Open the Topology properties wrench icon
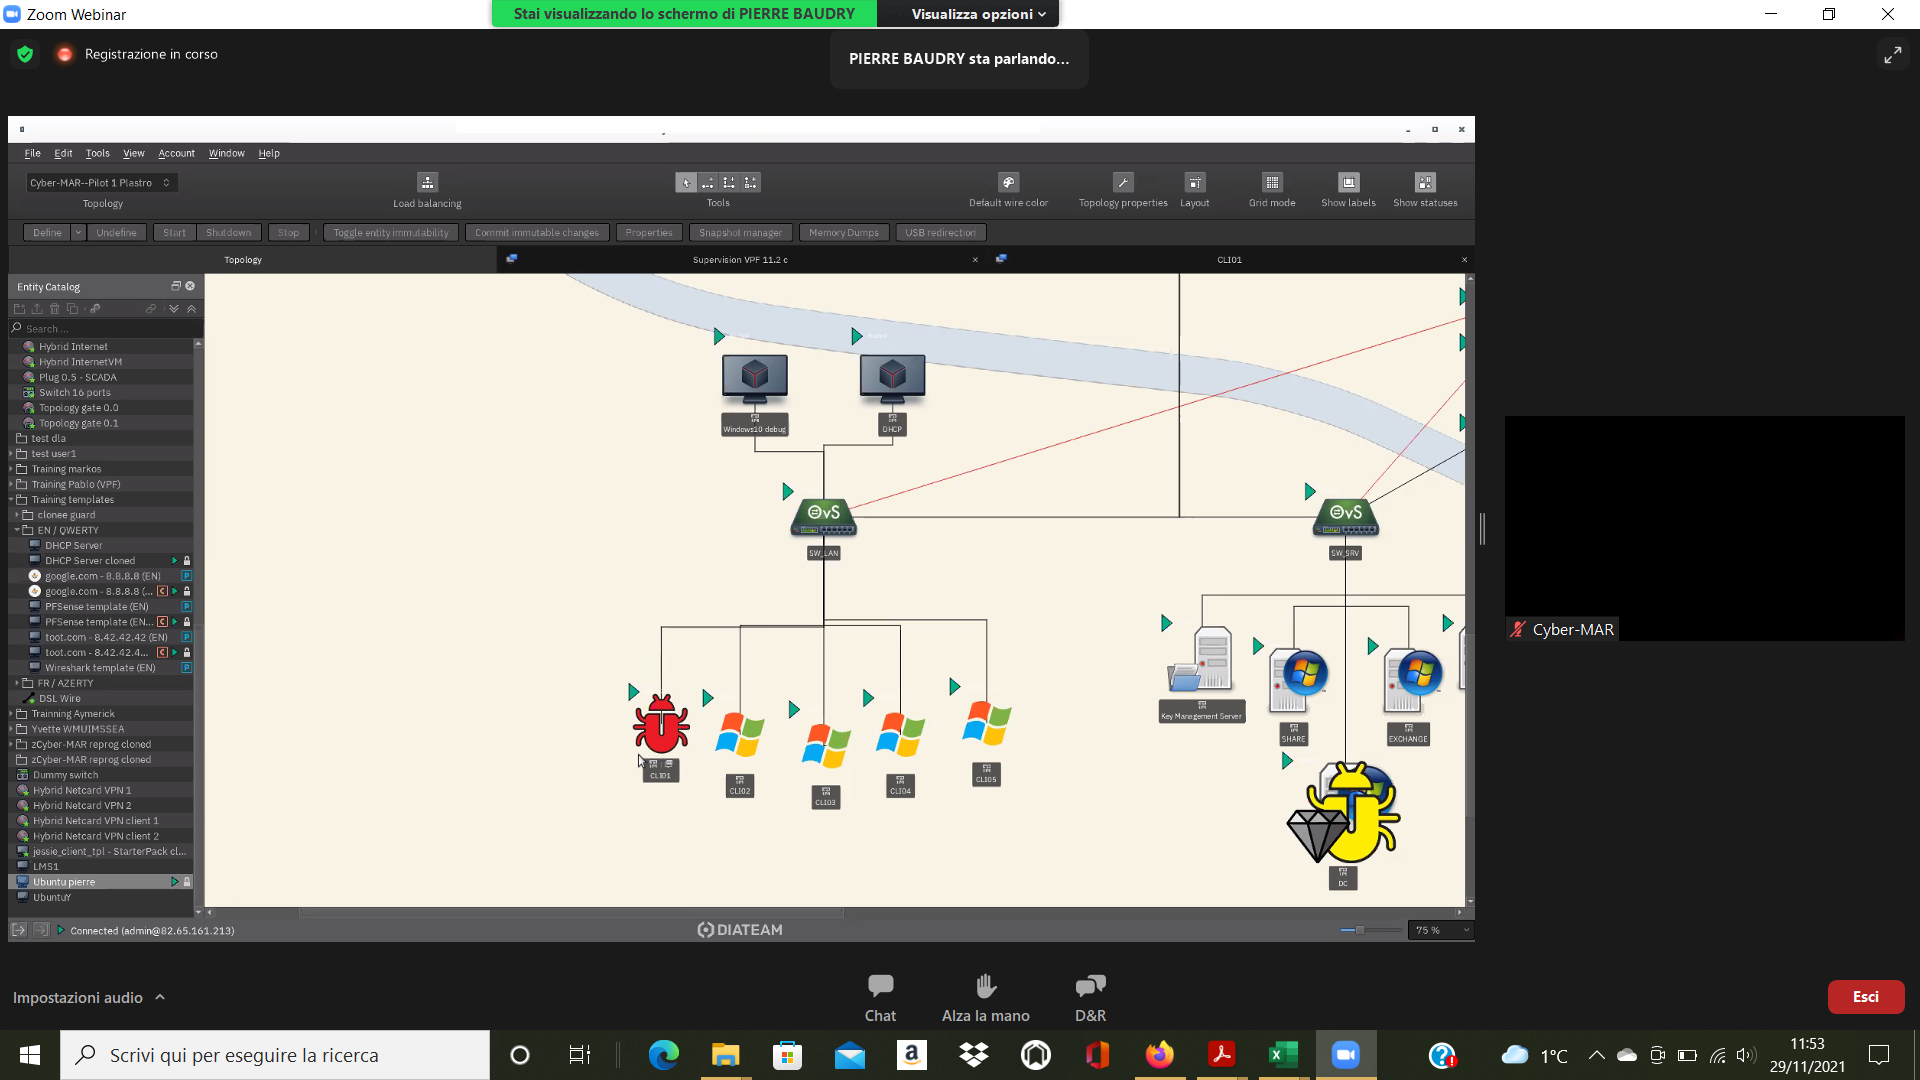This screenshot has width=1920, height=1080. click(1123, 183)
